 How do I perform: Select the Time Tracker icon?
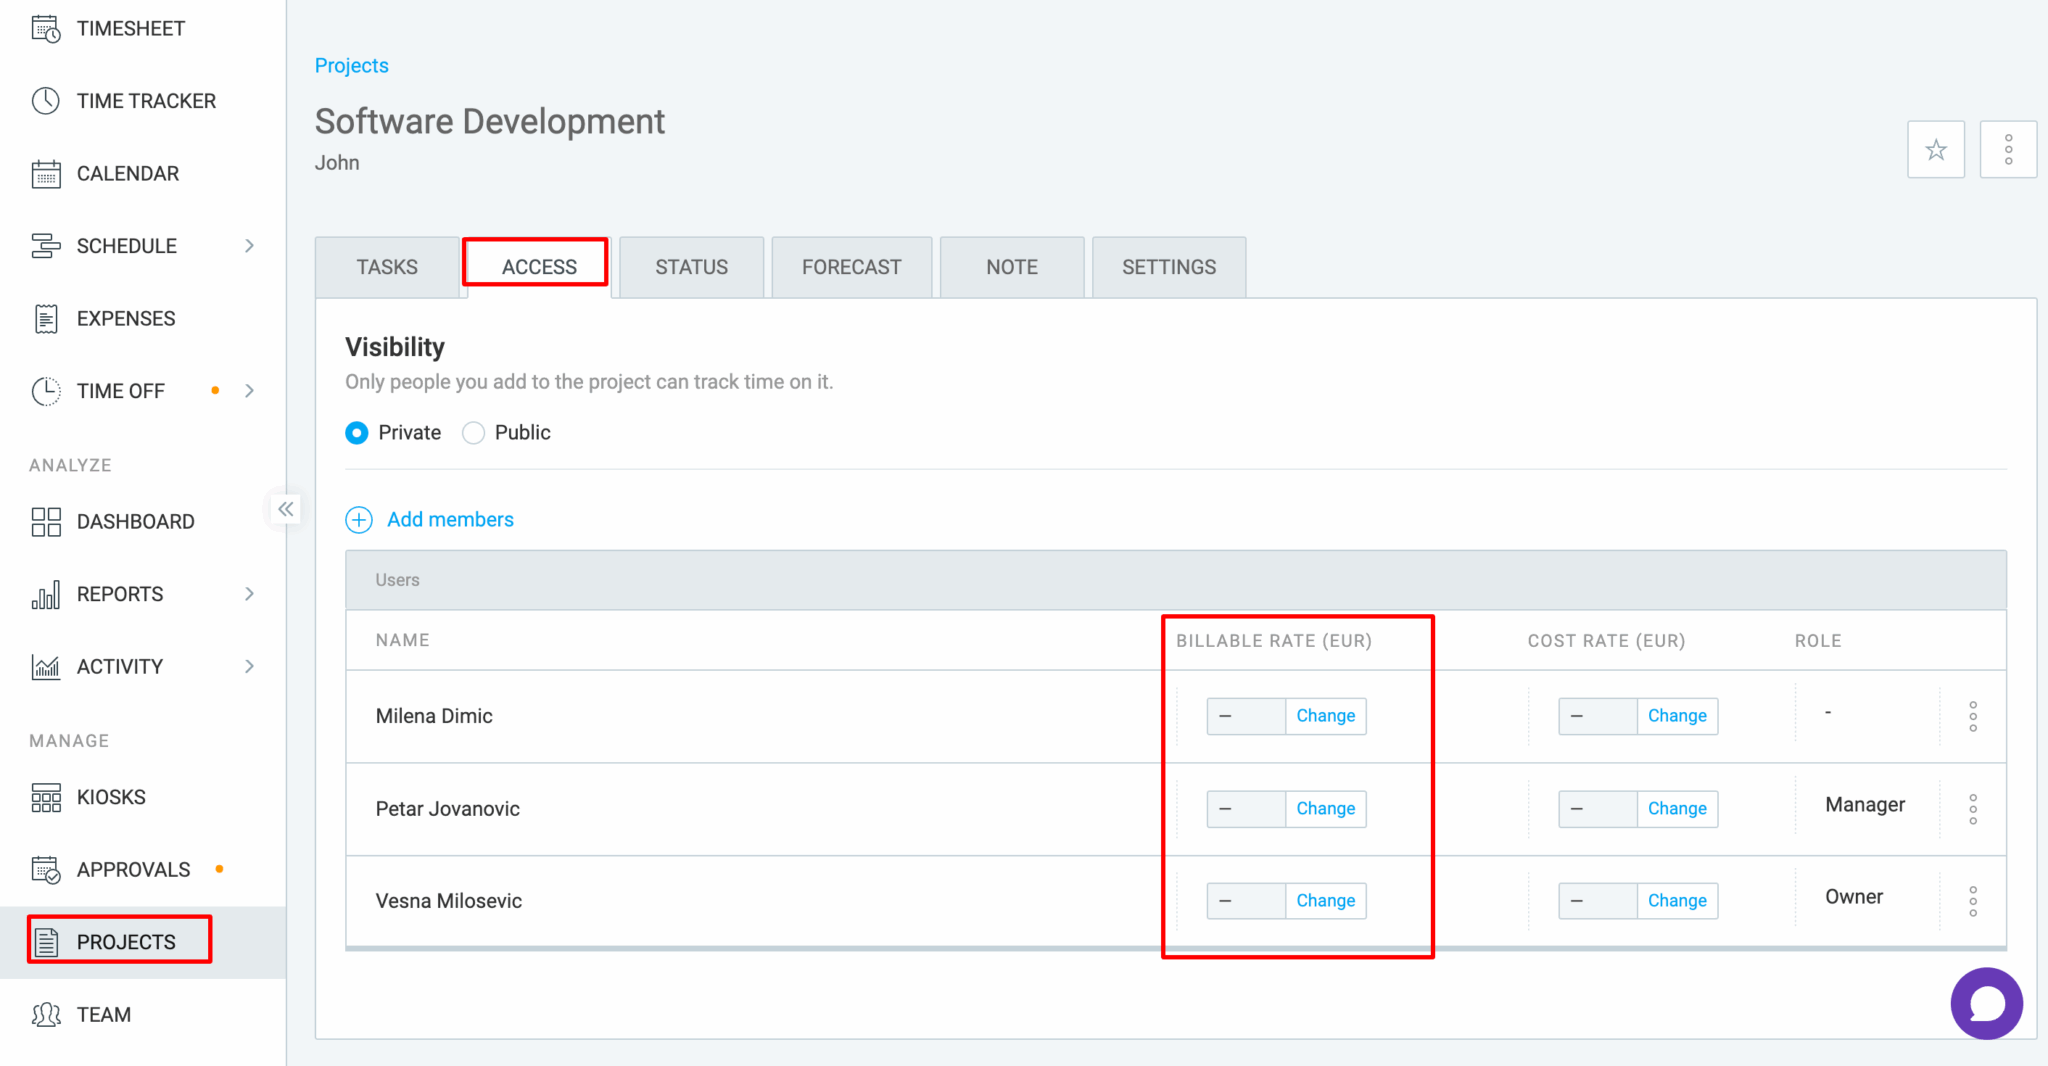tap(146, 100)
